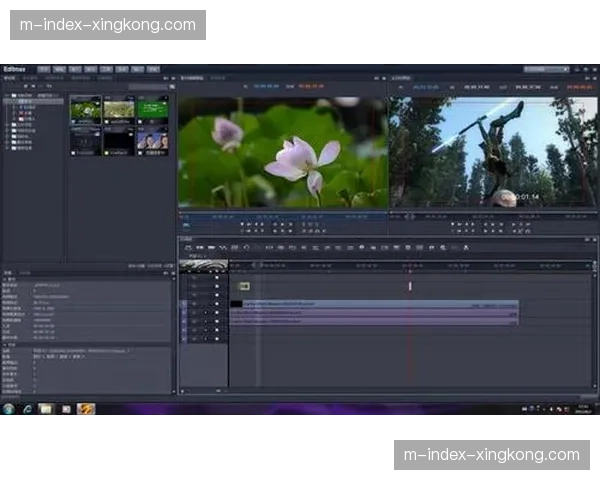
Task: Switch to the Edimax app taskbar icon
Action: [85, 409]
